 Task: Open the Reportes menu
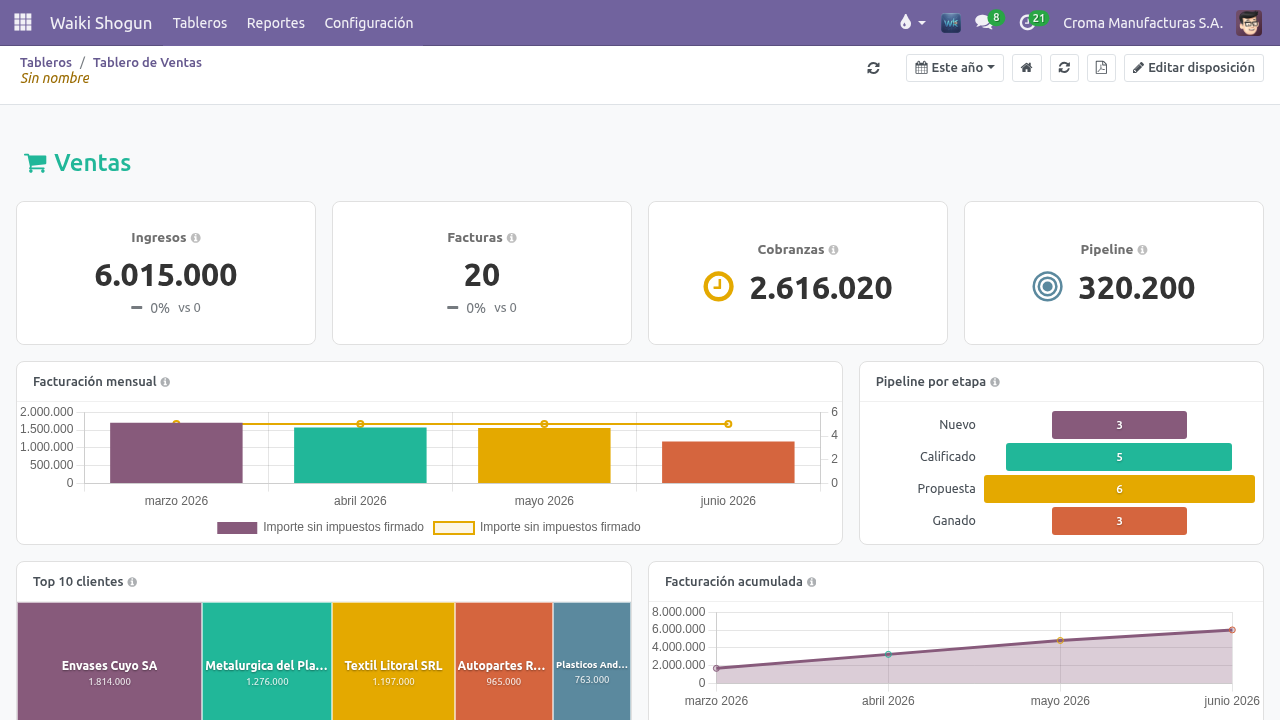point(276,22)
